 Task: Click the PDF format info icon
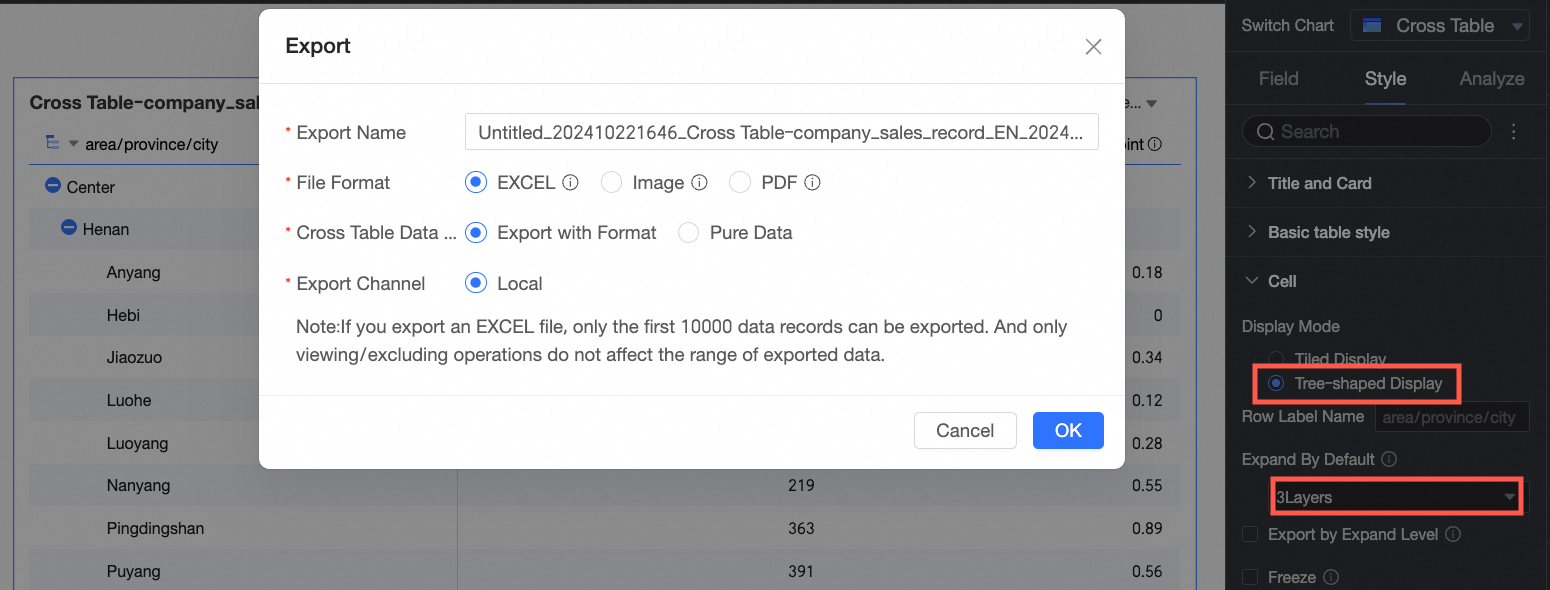pos(813,183)
